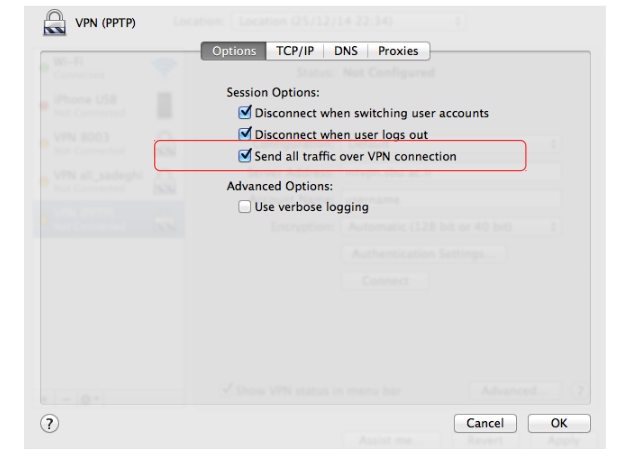
Task: Click the Authentication Settings button
Action: [x=426, y=254]
